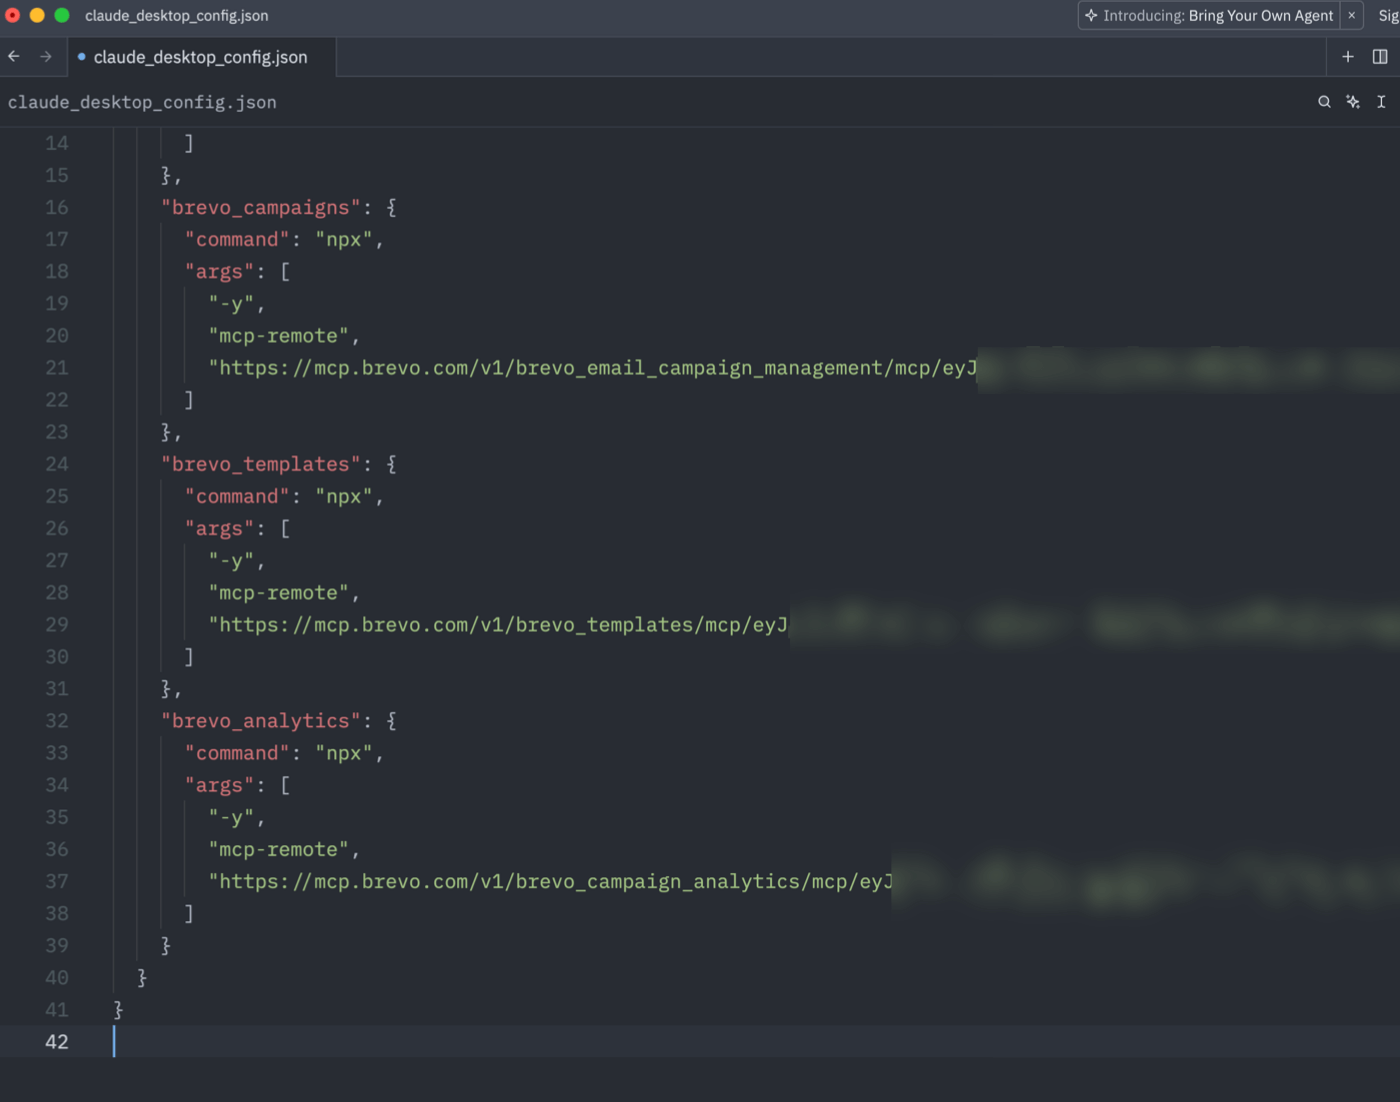Click the claude_desktop_config.json breadcrumb path
The image size is (1400, 1102).
click(142, 102)
